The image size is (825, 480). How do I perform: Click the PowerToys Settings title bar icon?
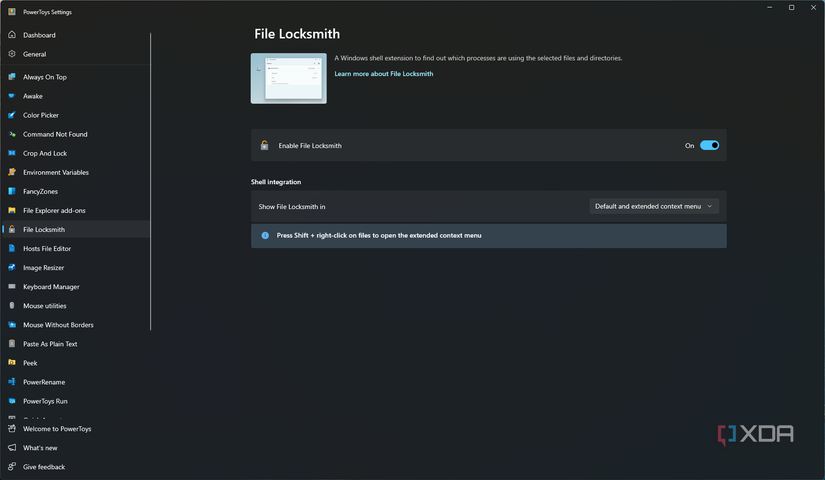(x=12, y=12)
